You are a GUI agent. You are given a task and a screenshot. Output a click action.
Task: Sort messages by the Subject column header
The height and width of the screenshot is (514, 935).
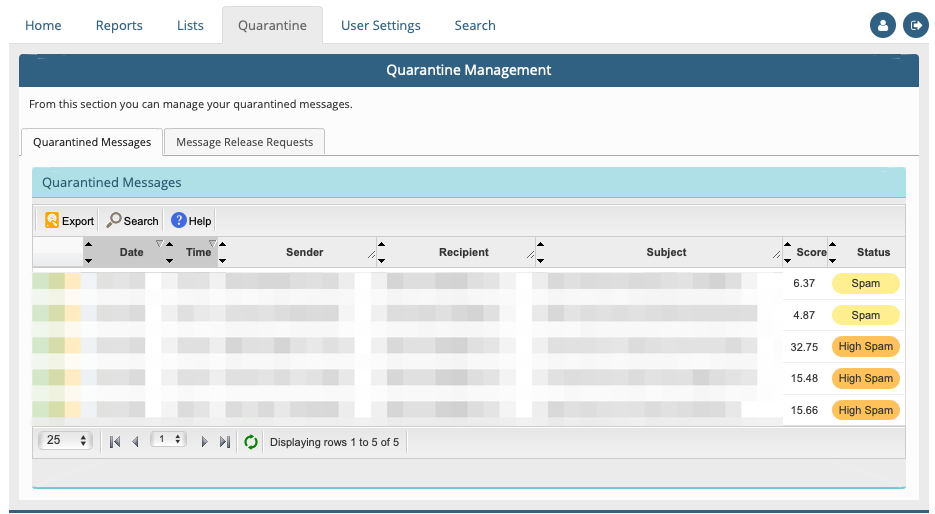[666, 252]
